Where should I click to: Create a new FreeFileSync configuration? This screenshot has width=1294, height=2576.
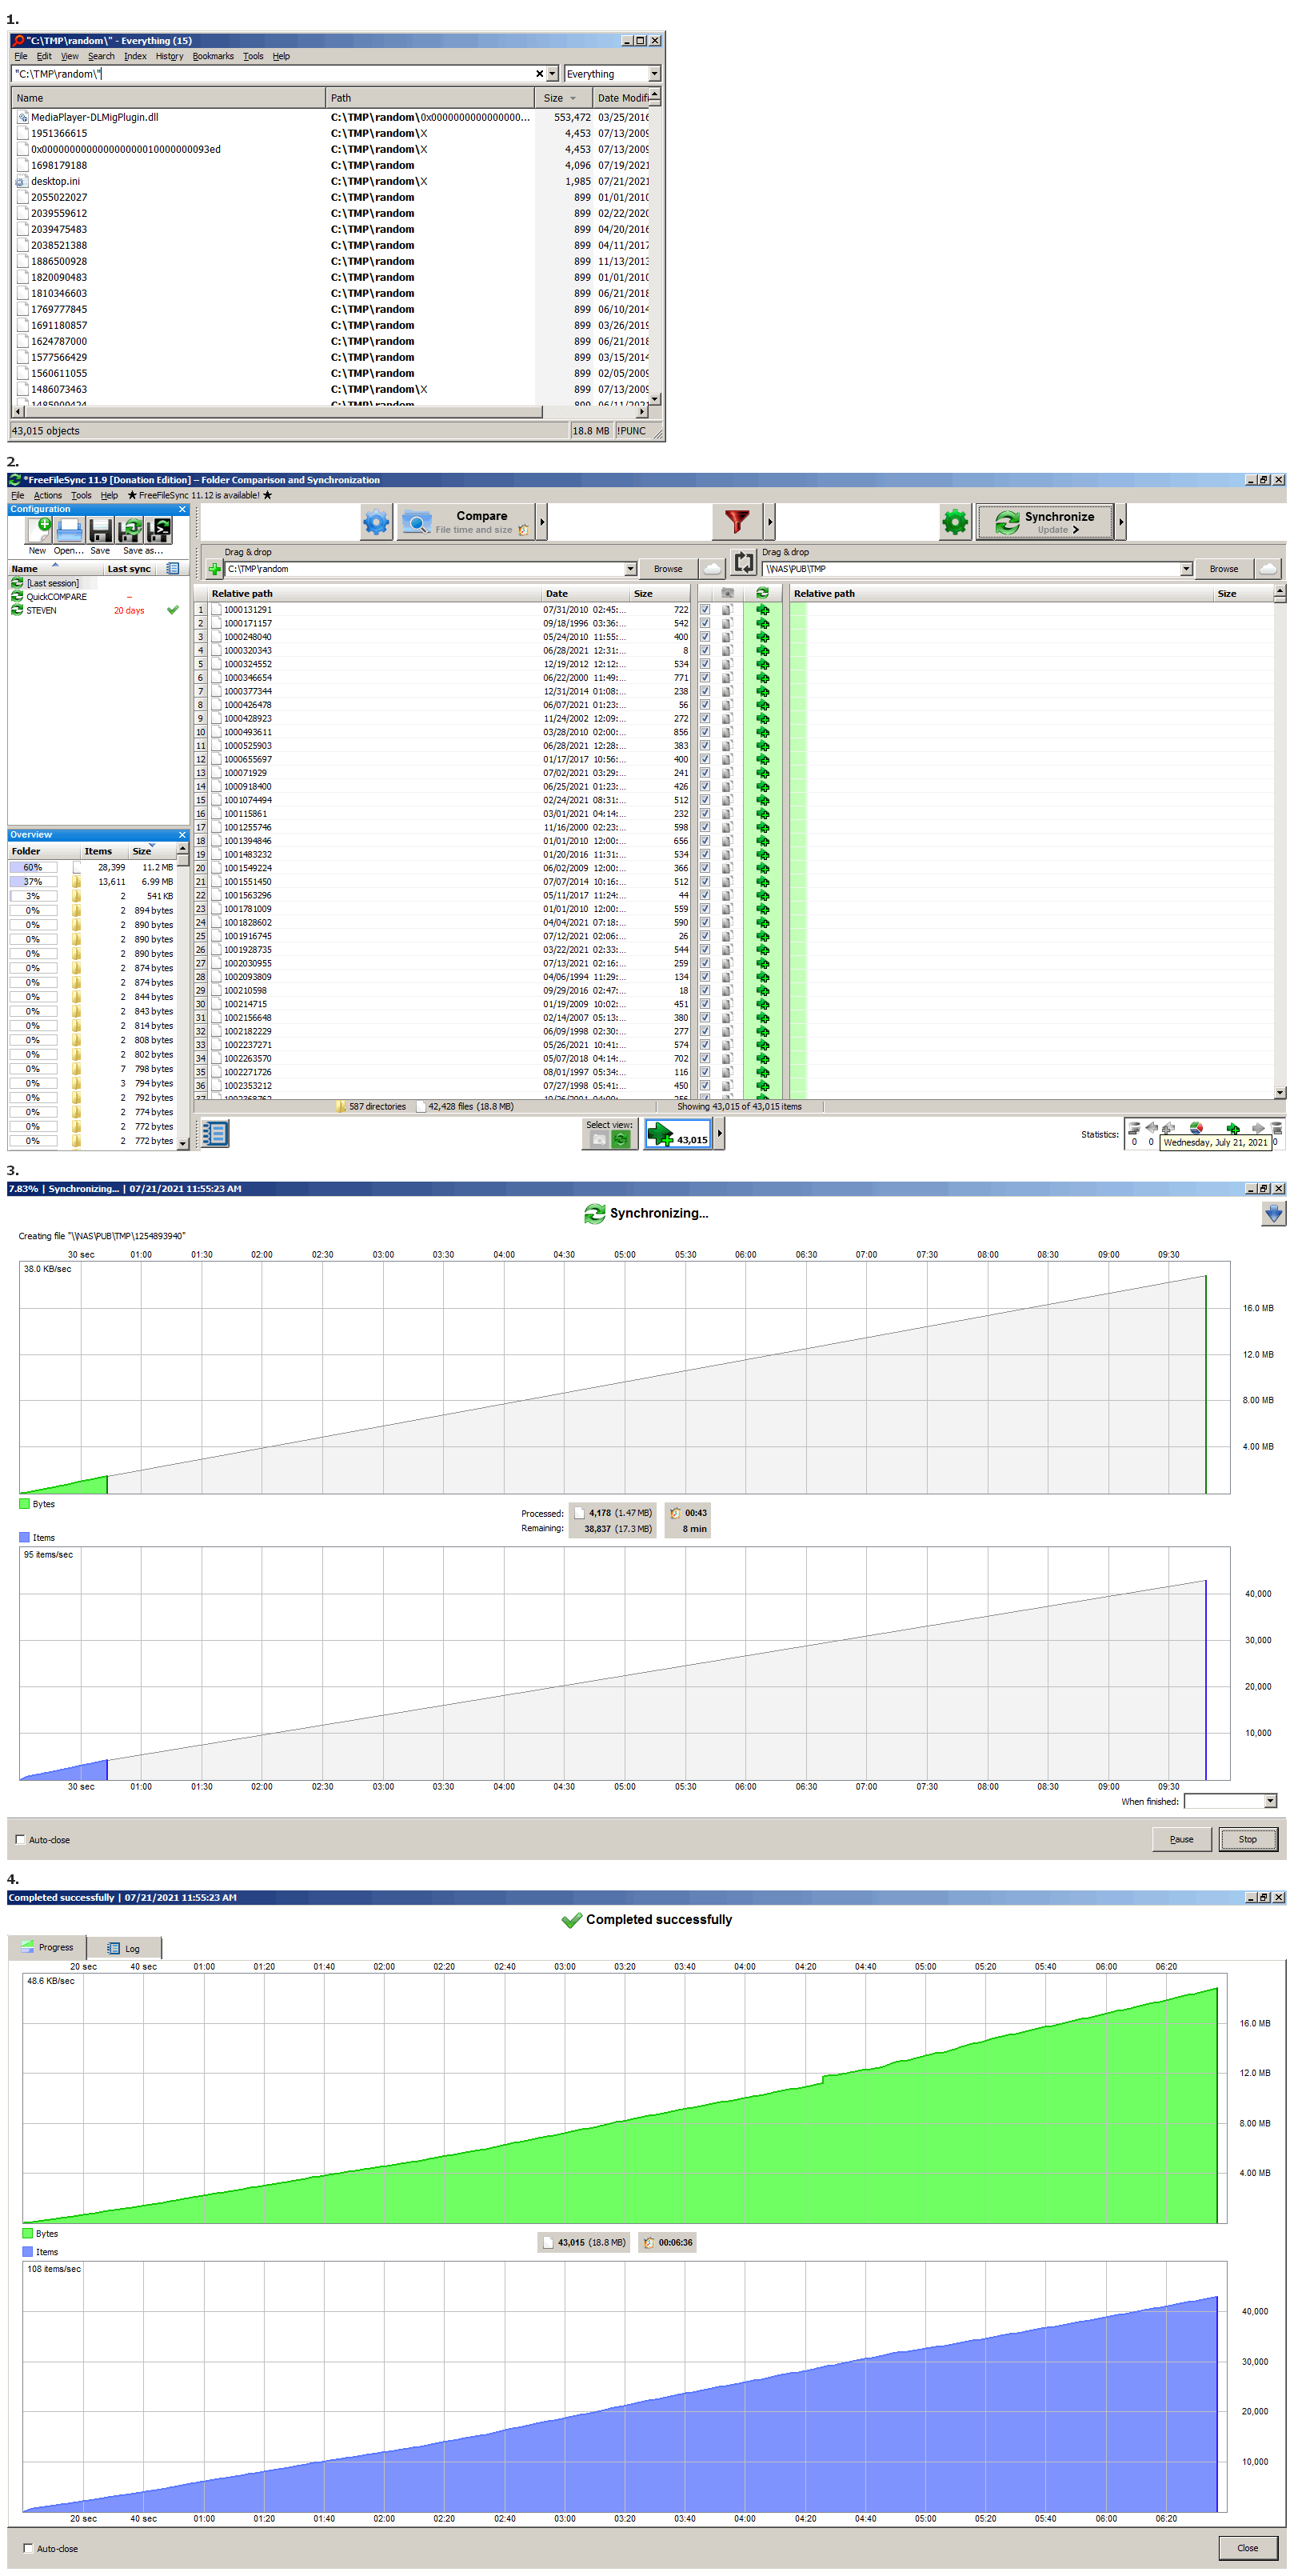[x=38, y=530]
